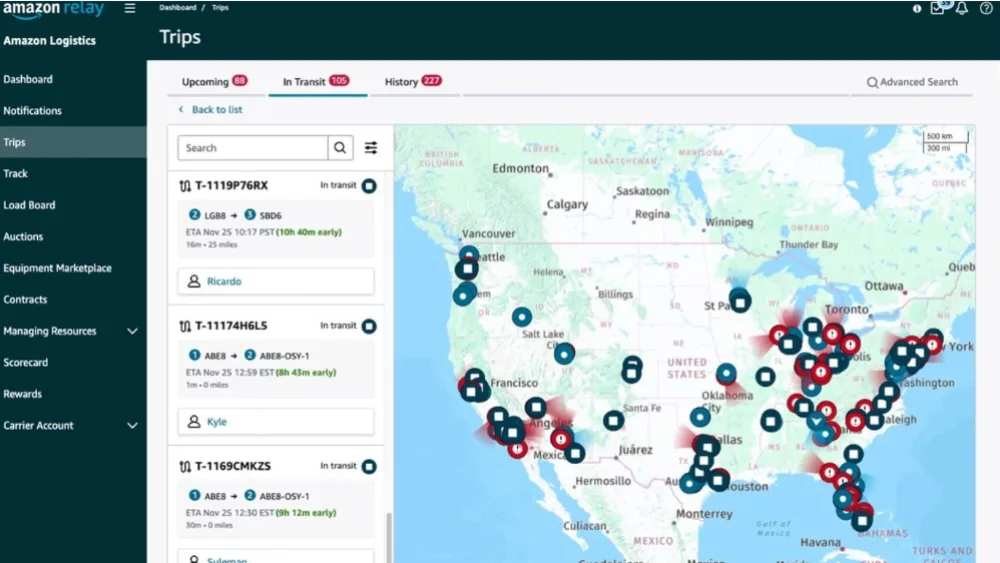Click the search magnifier button in trip list
Viewport: 1000px width, 563px height.
(x=340, y=148)
